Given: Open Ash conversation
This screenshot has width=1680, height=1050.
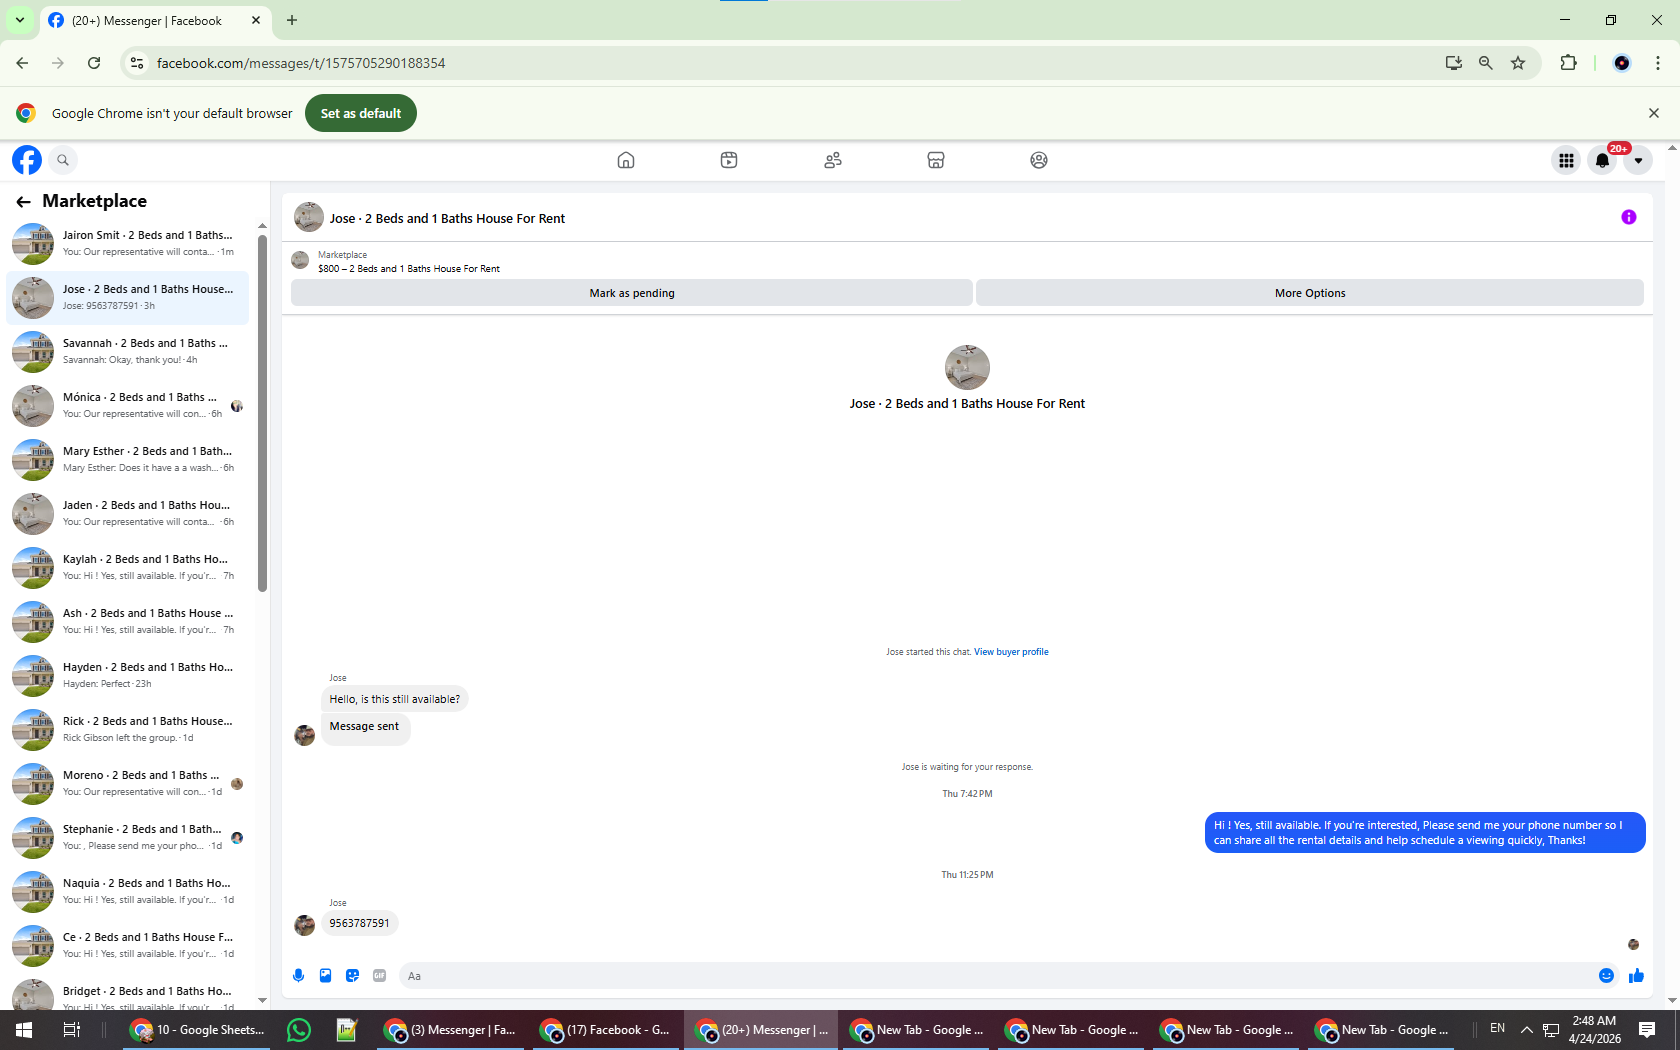Looking at the screenshot, I should [128, 621].
